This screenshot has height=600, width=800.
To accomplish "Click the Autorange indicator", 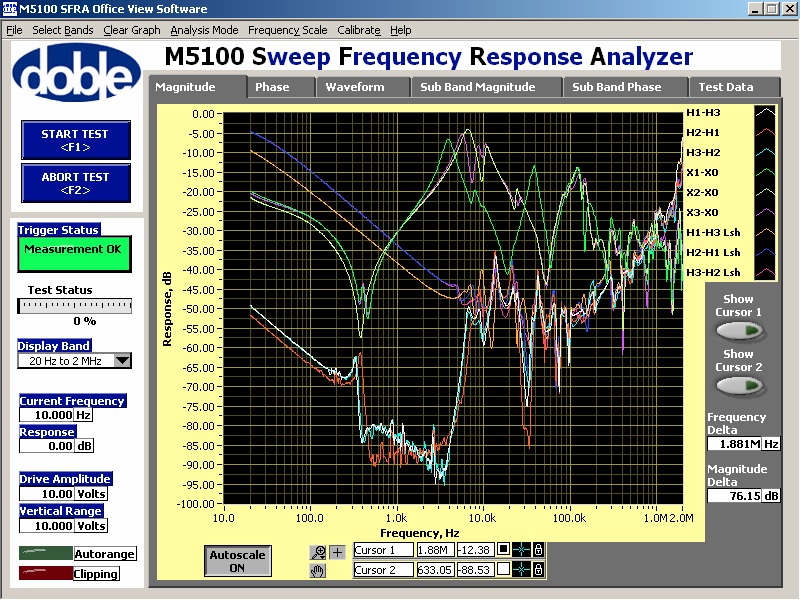I will [x=45, y=554].
